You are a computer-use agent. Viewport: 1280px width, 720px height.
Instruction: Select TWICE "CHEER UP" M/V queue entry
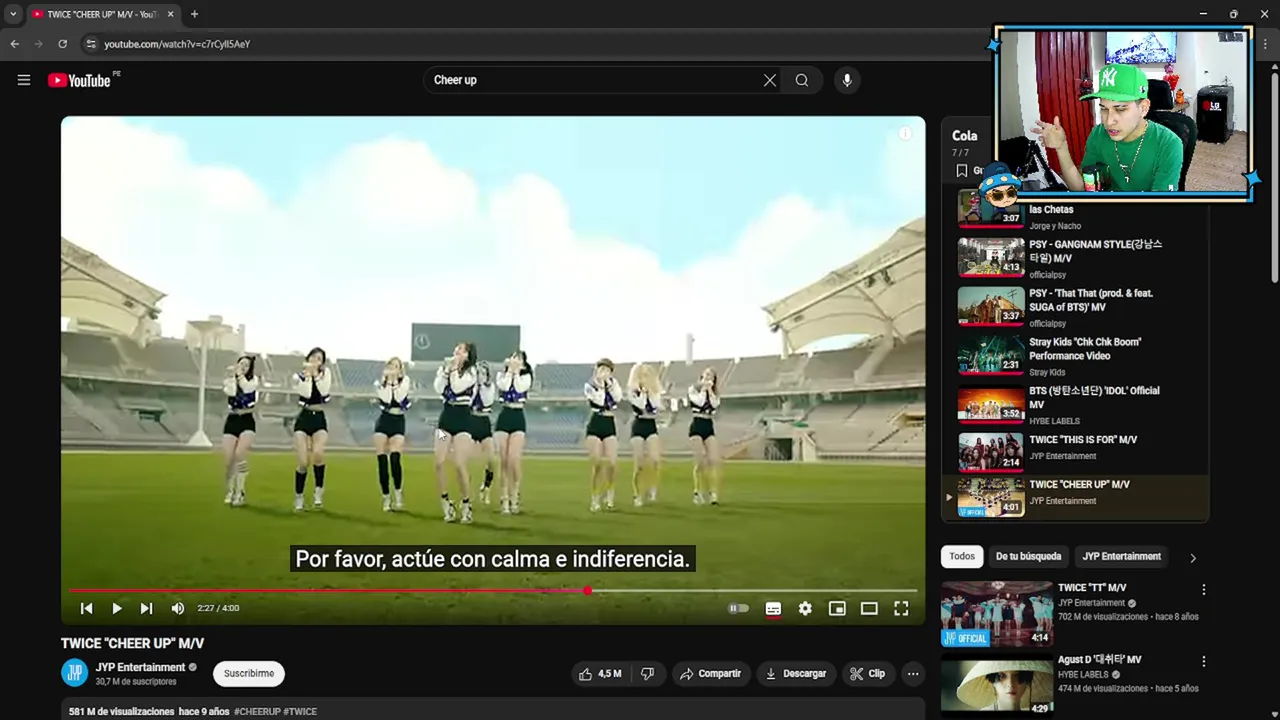[1075, 497]
